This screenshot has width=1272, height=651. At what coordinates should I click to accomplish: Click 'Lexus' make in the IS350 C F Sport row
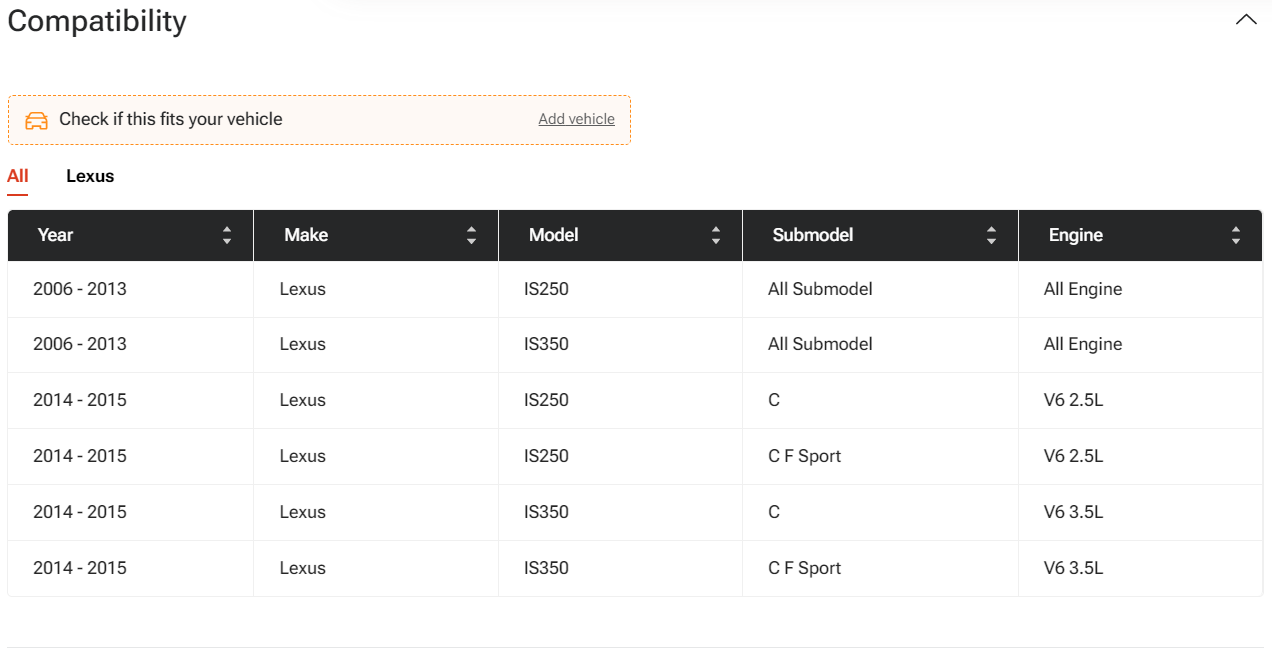(x=303, y=568)
